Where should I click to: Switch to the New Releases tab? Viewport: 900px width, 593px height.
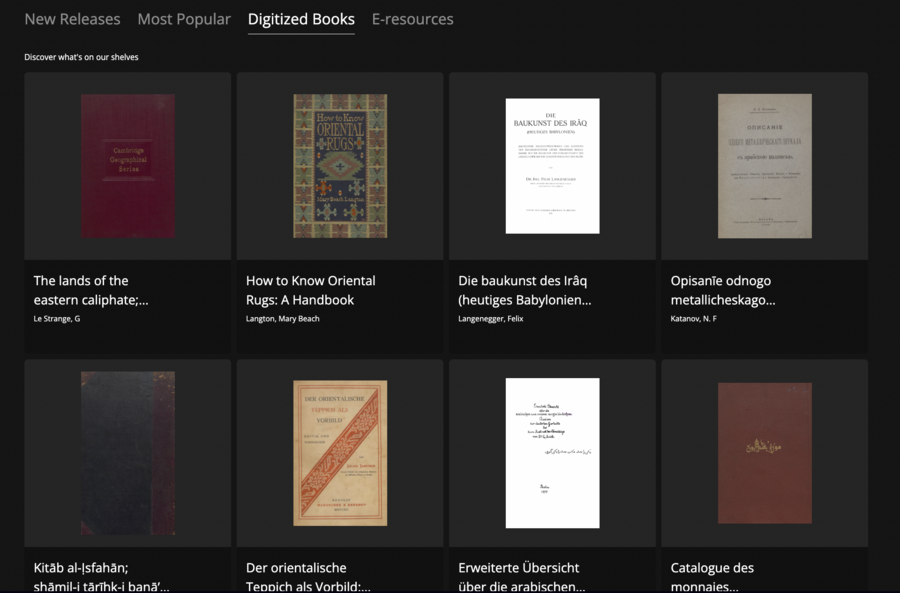coord(72,18)
